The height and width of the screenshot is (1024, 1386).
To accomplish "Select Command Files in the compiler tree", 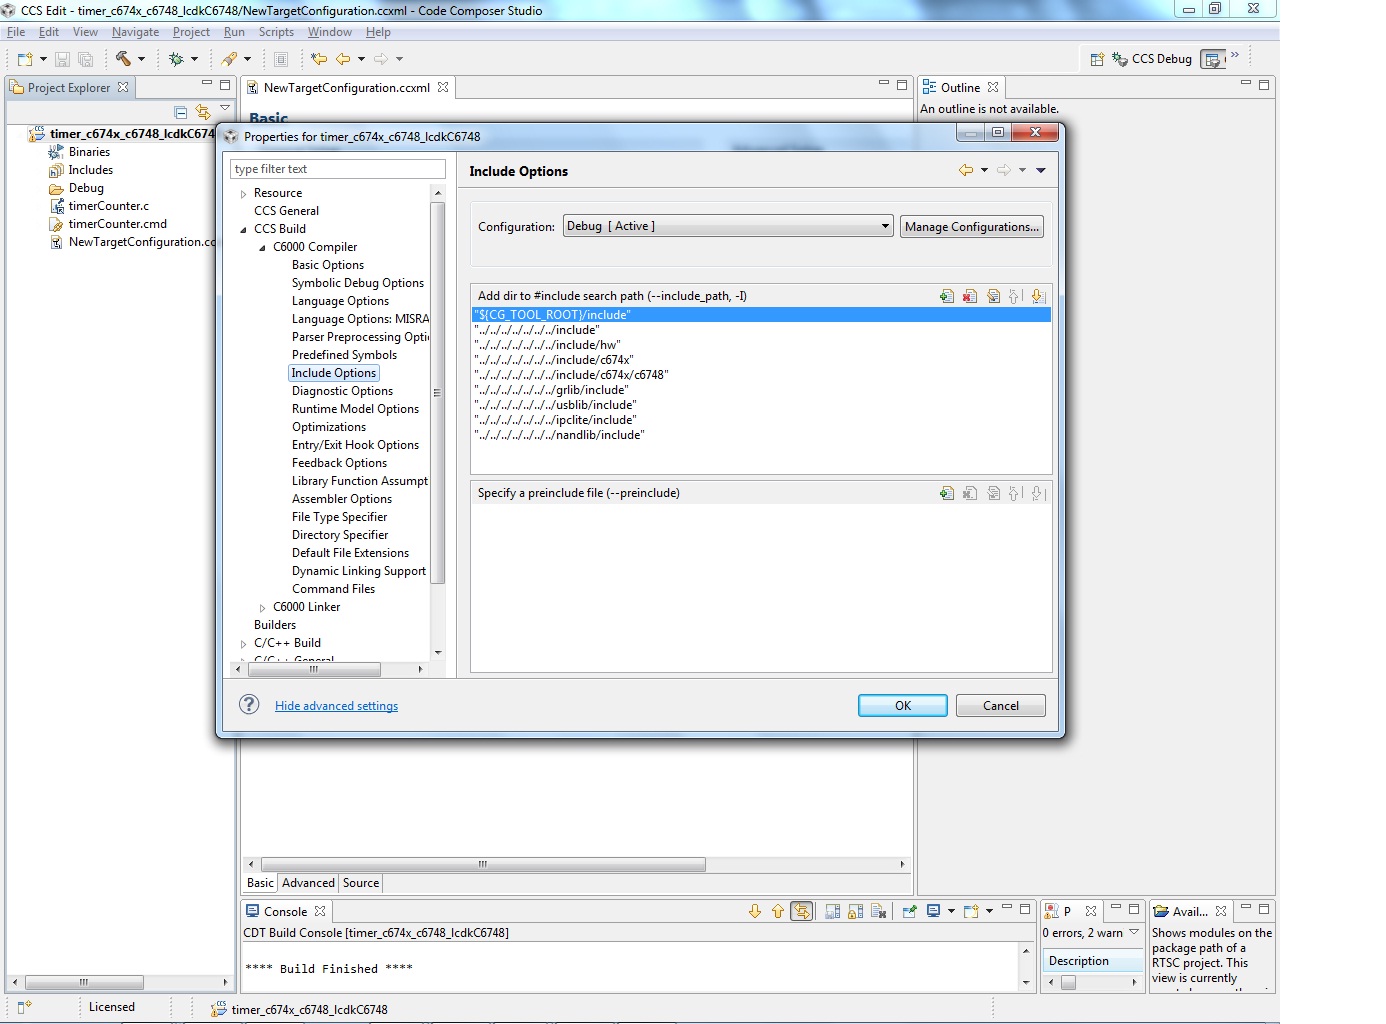I will click(333, 589).
